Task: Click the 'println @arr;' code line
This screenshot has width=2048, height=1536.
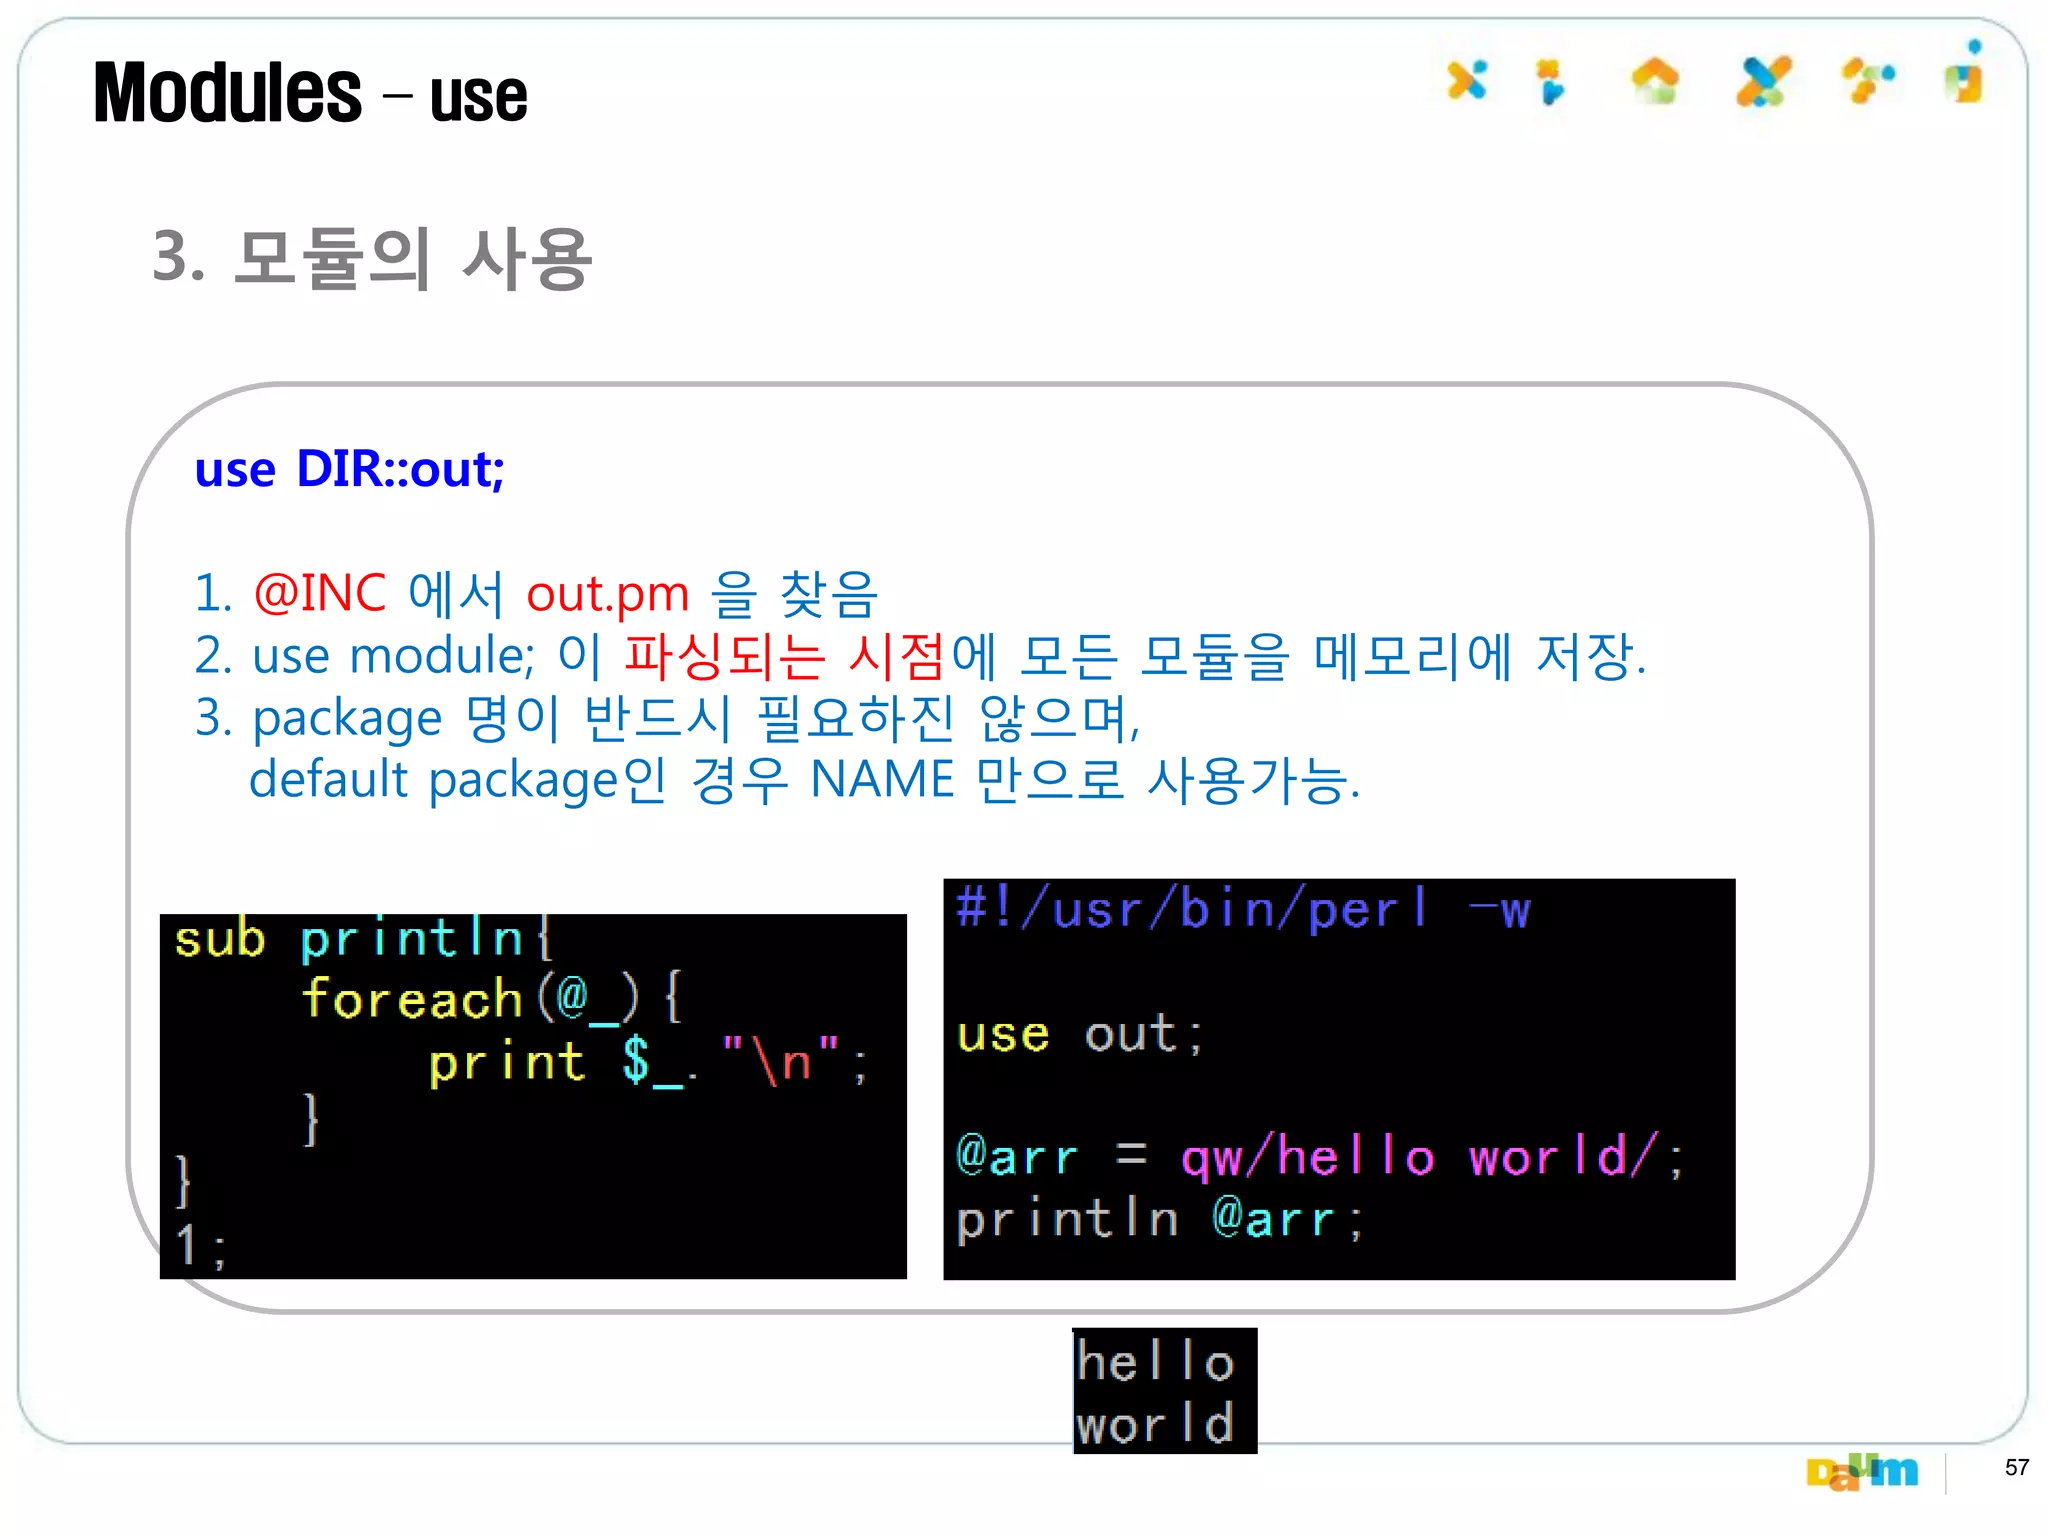Action: coord(1159,1219)
